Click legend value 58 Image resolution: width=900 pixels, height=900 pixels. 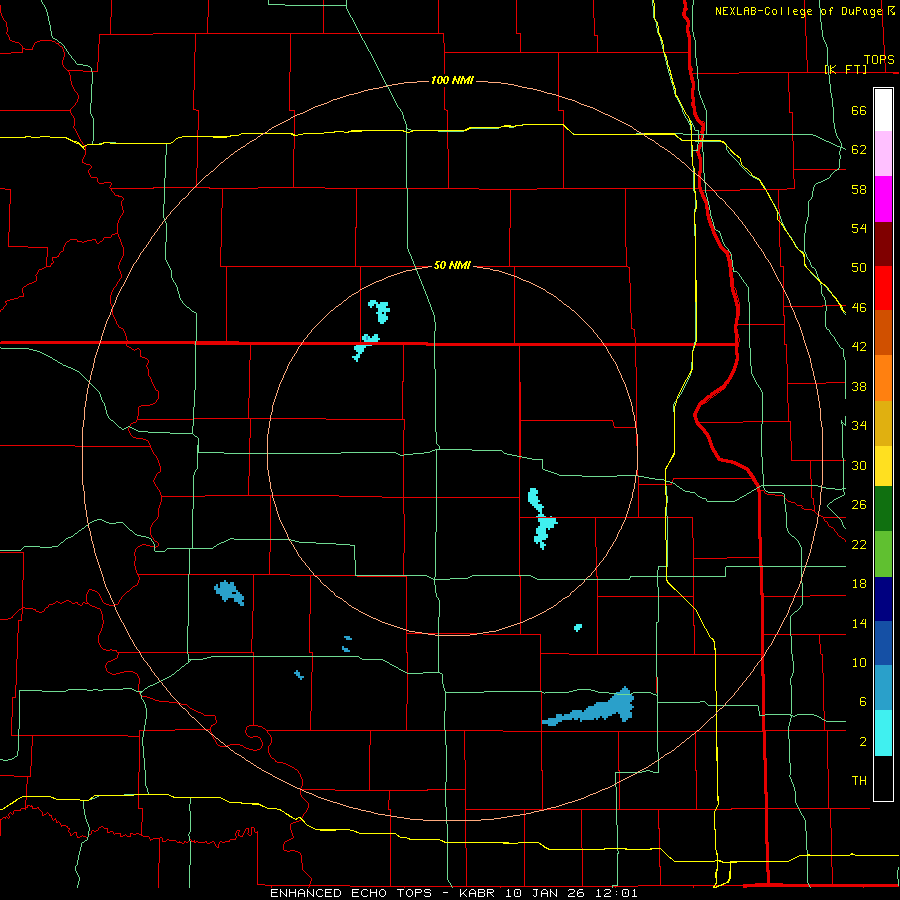[x=859, y=189]
